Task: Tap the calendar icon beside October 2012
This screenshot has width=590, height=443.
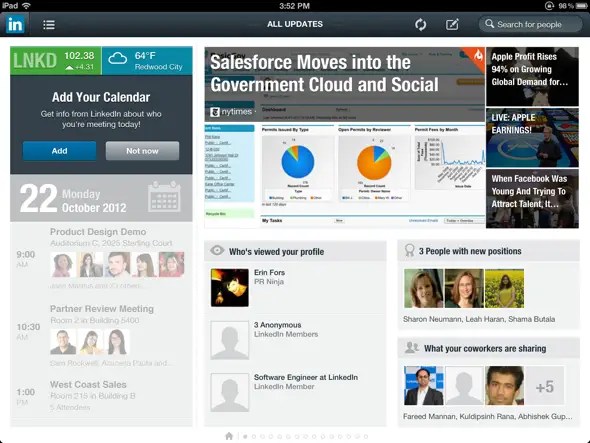Action: coord(164,196)
